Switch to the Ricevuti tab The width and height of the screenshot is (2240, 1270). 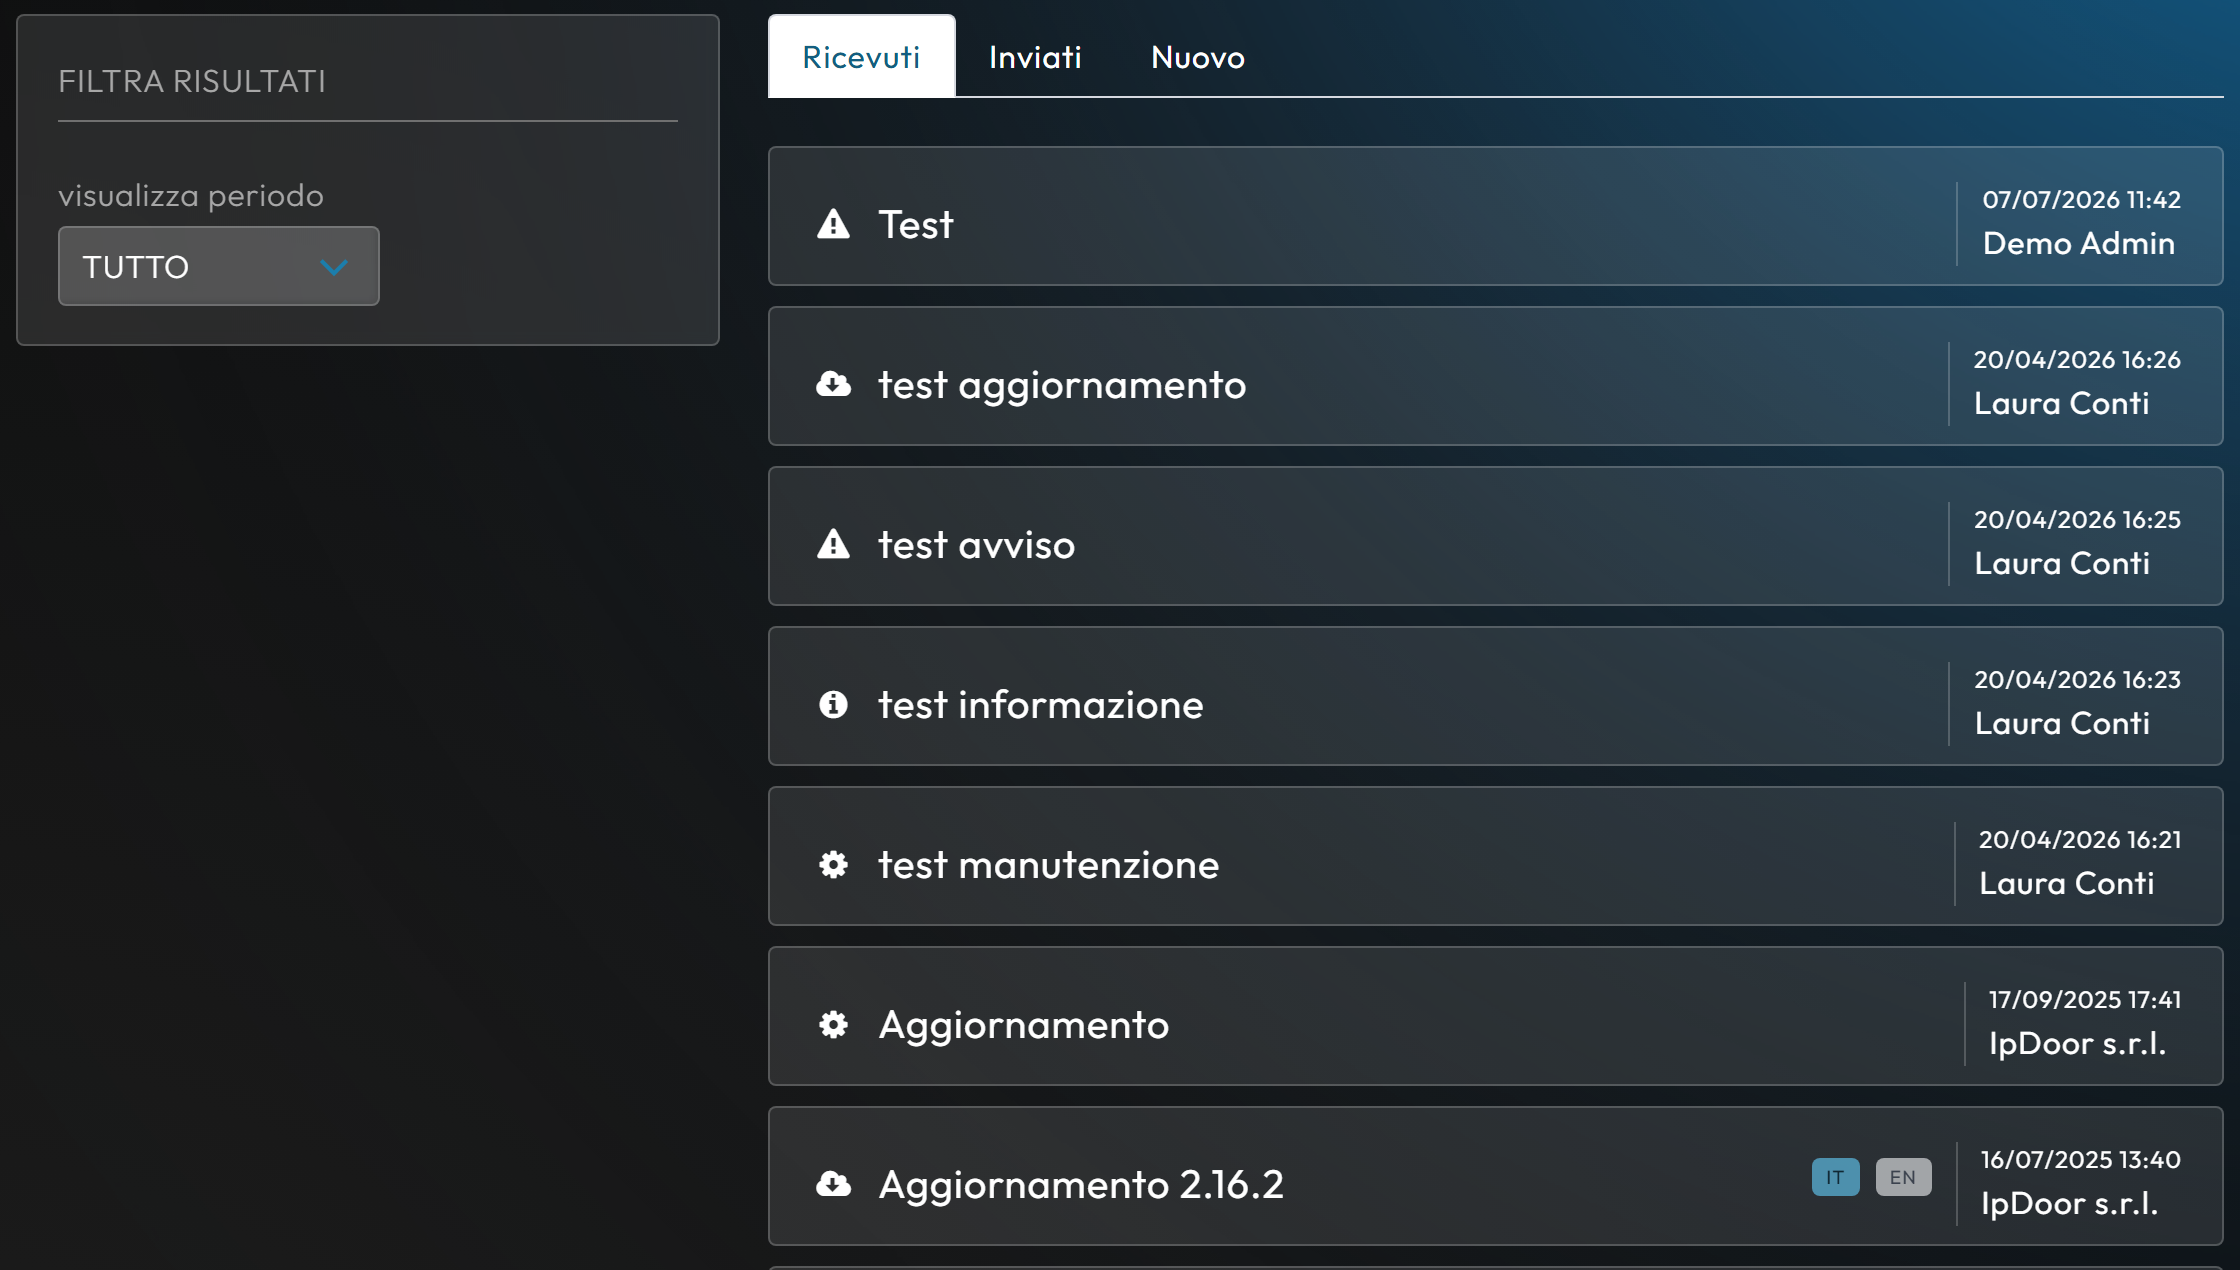[861, 56]
